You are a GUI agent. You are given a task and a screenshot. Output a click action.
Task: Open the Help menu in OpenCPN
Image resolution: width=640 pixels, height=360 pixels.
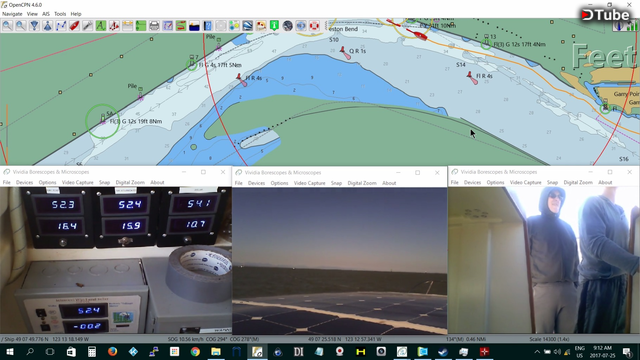[76, 14]
